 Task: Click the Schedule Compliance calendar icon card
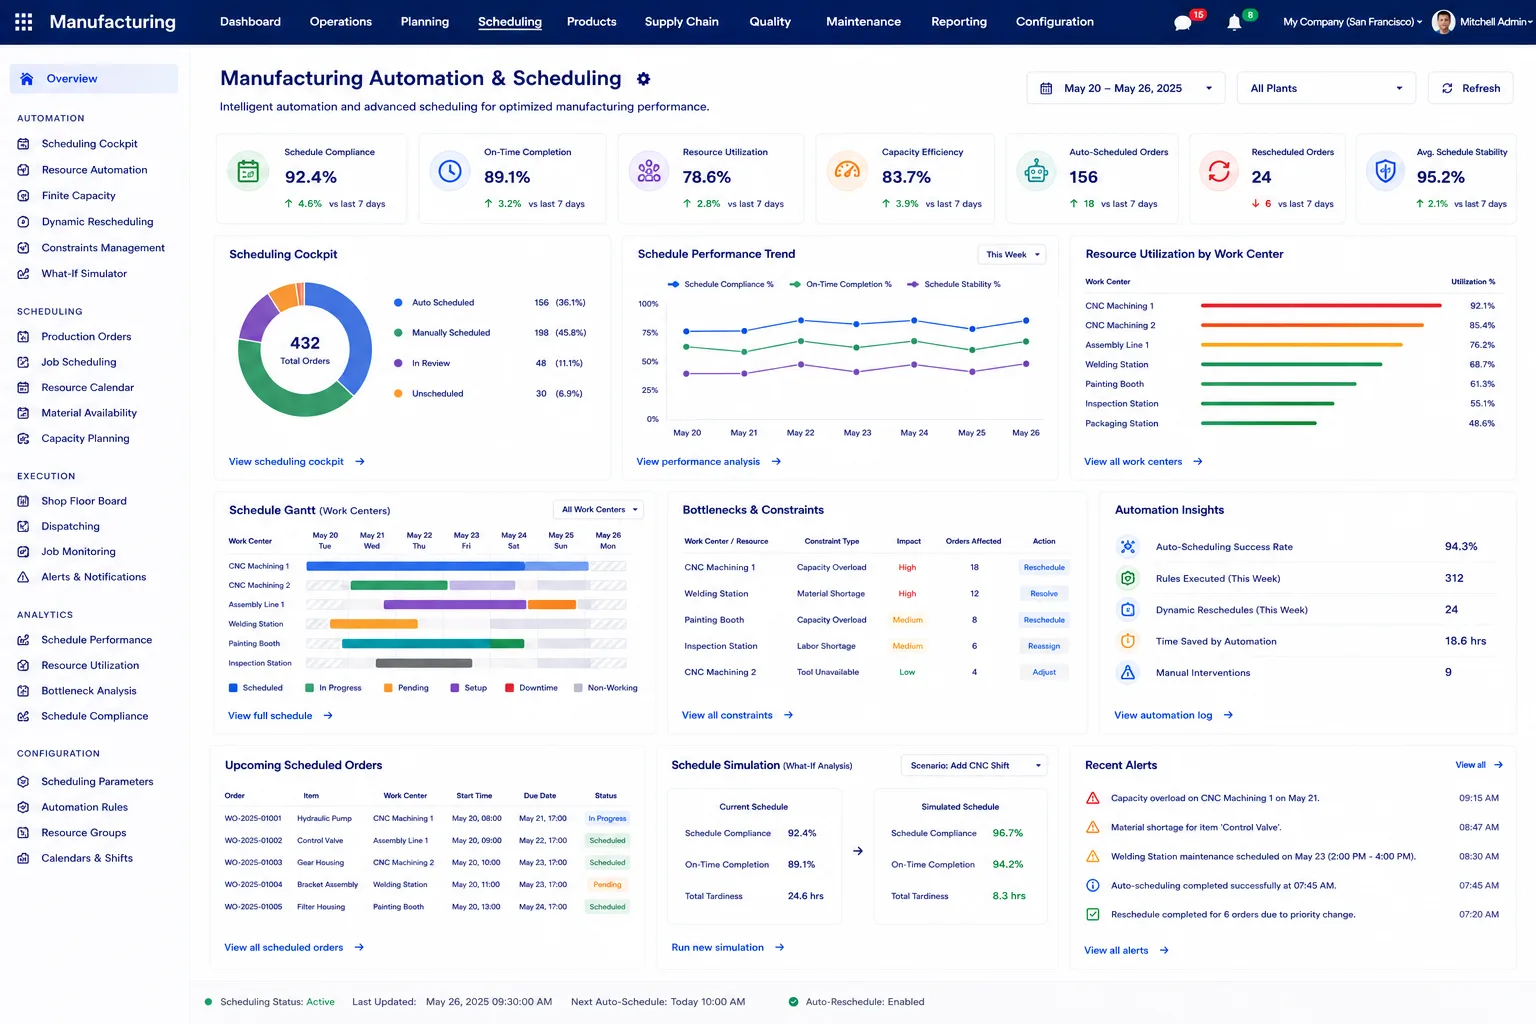pyautogui.click(x=248, y=172)
